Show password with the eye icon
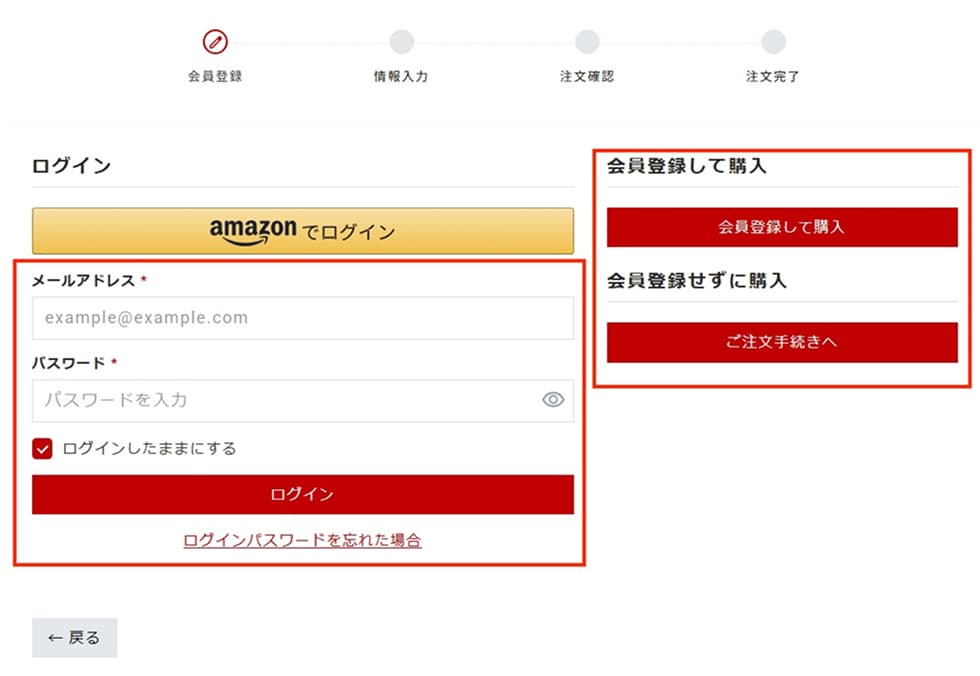This screenshot has width=980, height=676. [553, 400]
